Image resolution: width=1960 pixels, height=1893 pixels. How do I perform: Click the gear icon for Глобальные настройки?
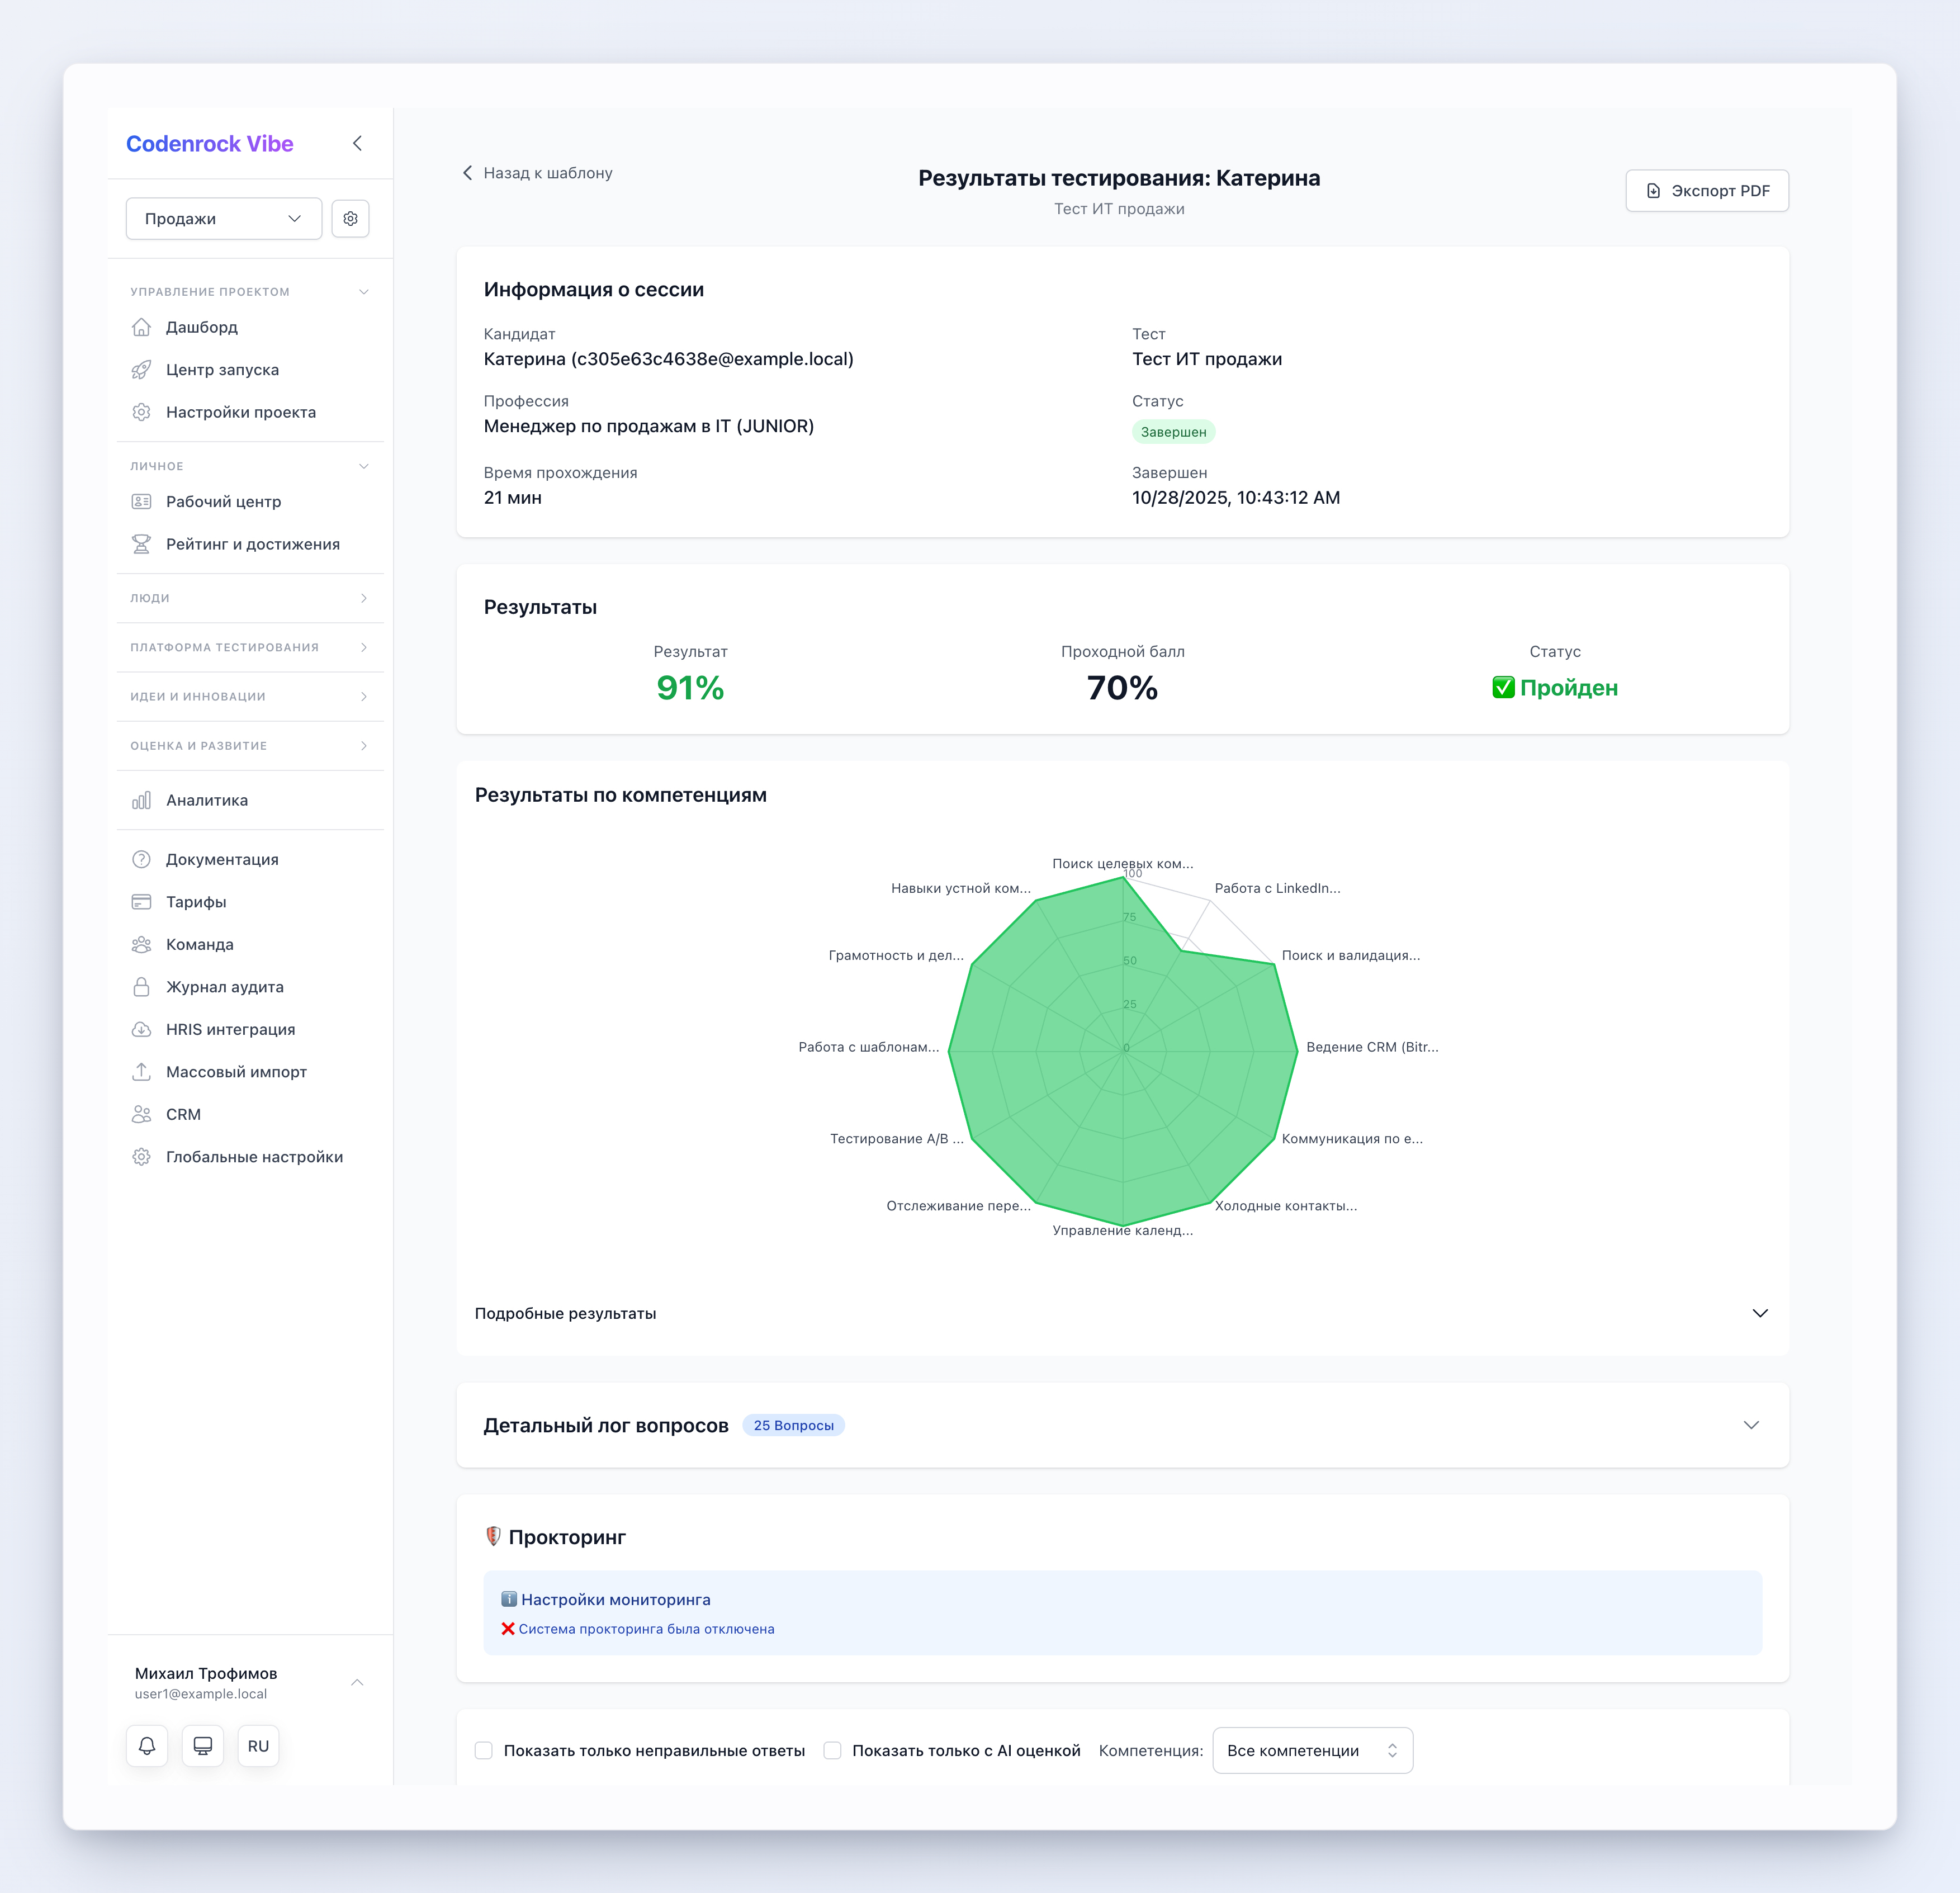point(142,1157)
